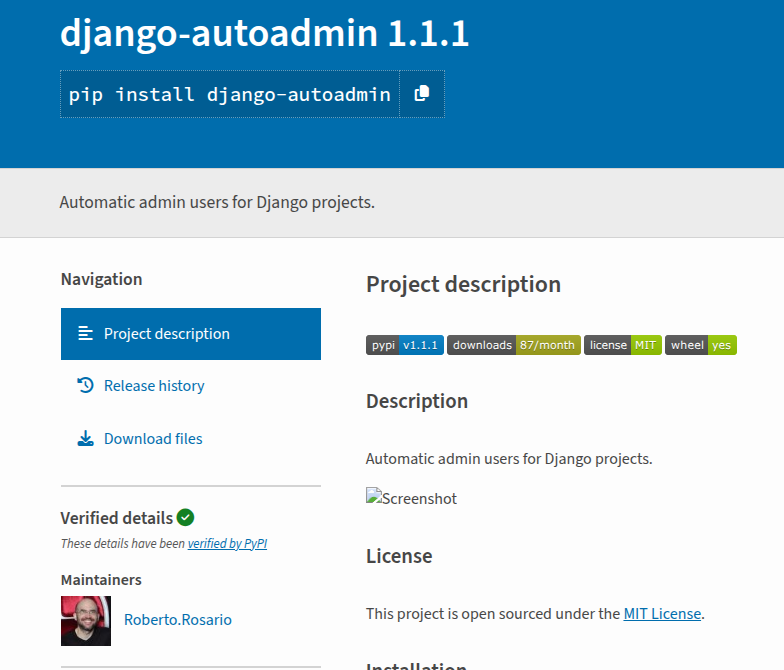Click the Project description list icon
The height and width of the screenshot is (670, 784).
click(x=86, y=334)
